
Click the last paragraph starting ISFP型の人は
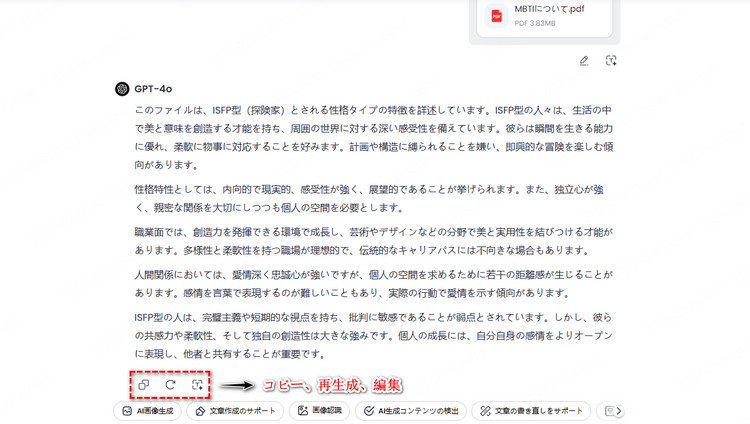tap(374, 335)
